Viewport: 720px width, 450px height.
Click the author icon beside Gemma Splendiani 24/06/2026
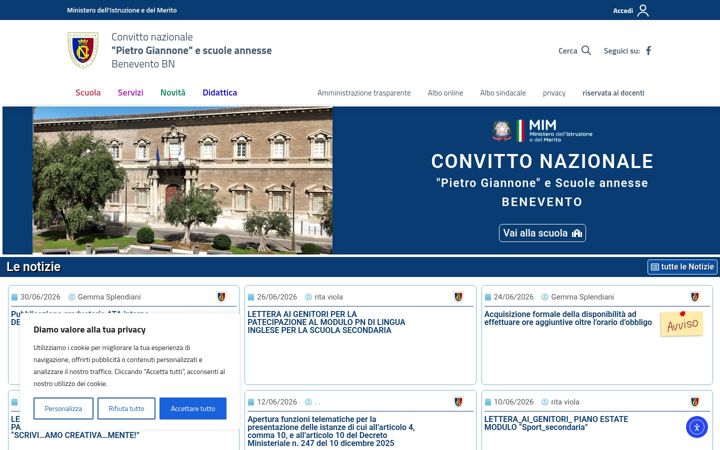545,297
